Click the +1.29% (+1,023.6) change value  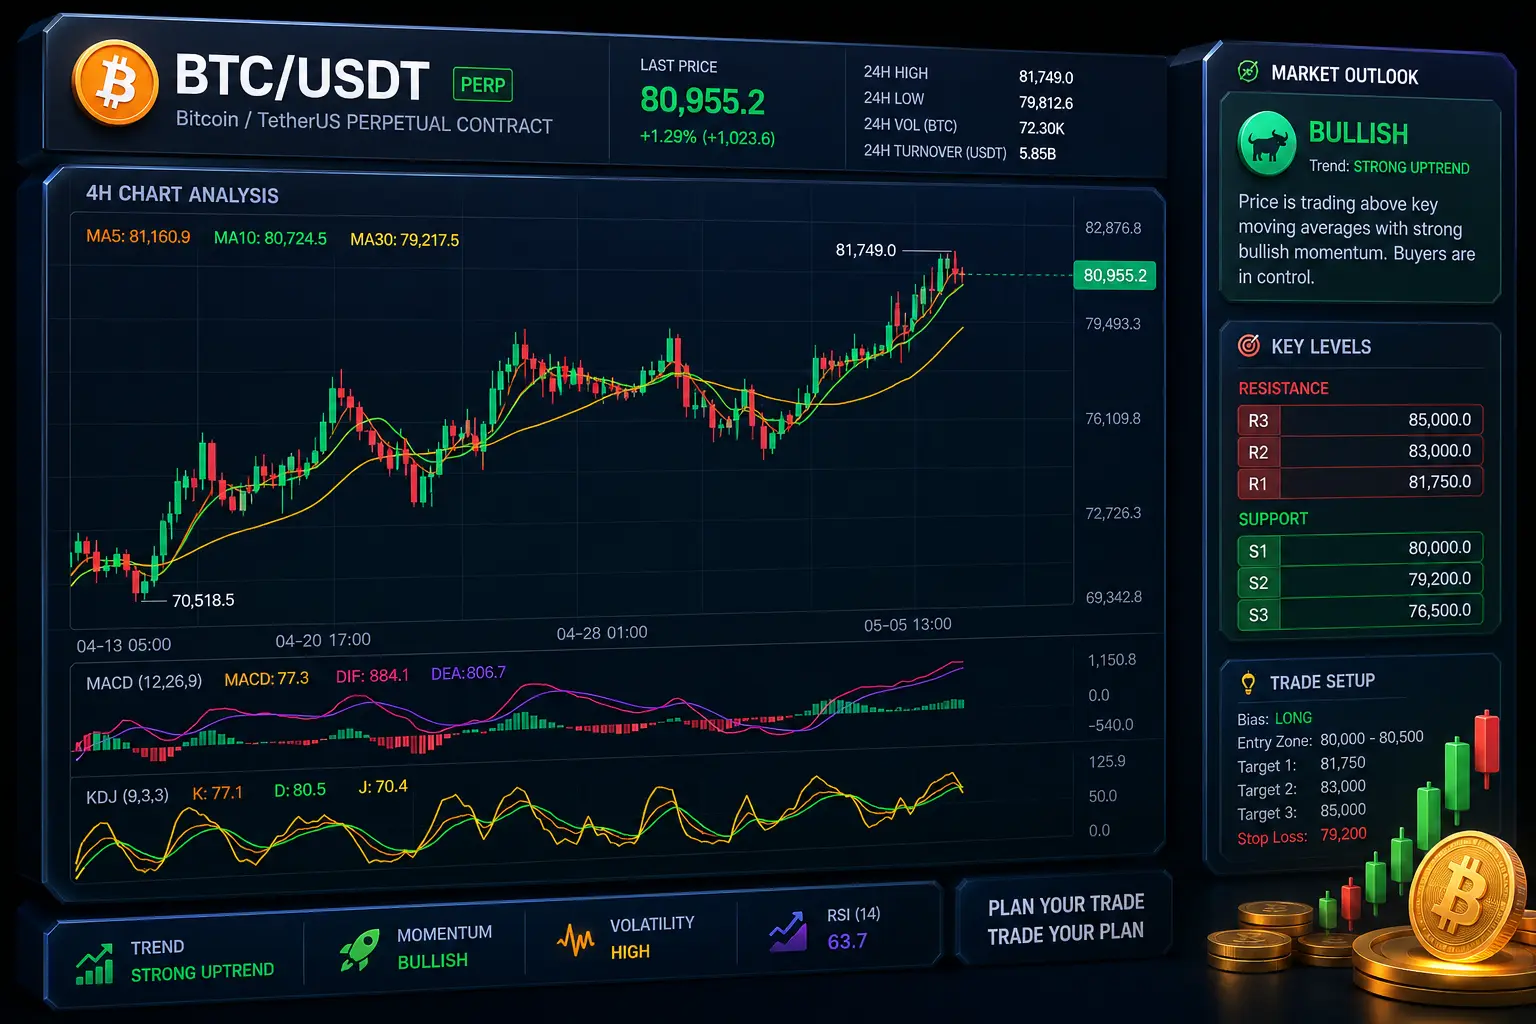pos(708,137)
